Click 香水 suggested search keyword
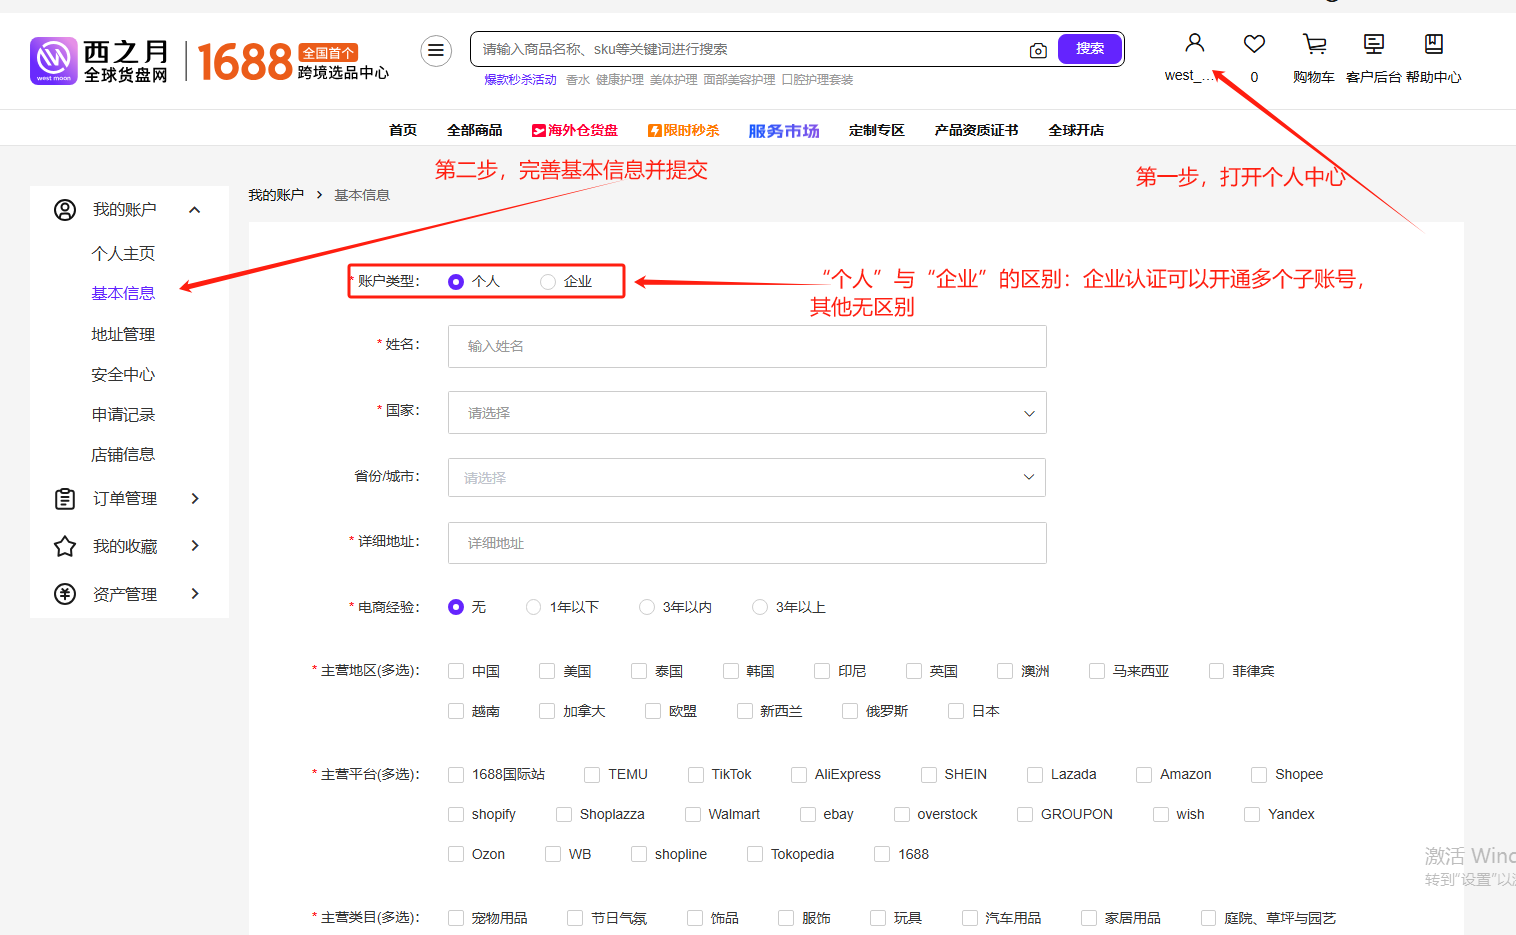The height and width of the screenshot is (935, 1516). coord(578,80)
